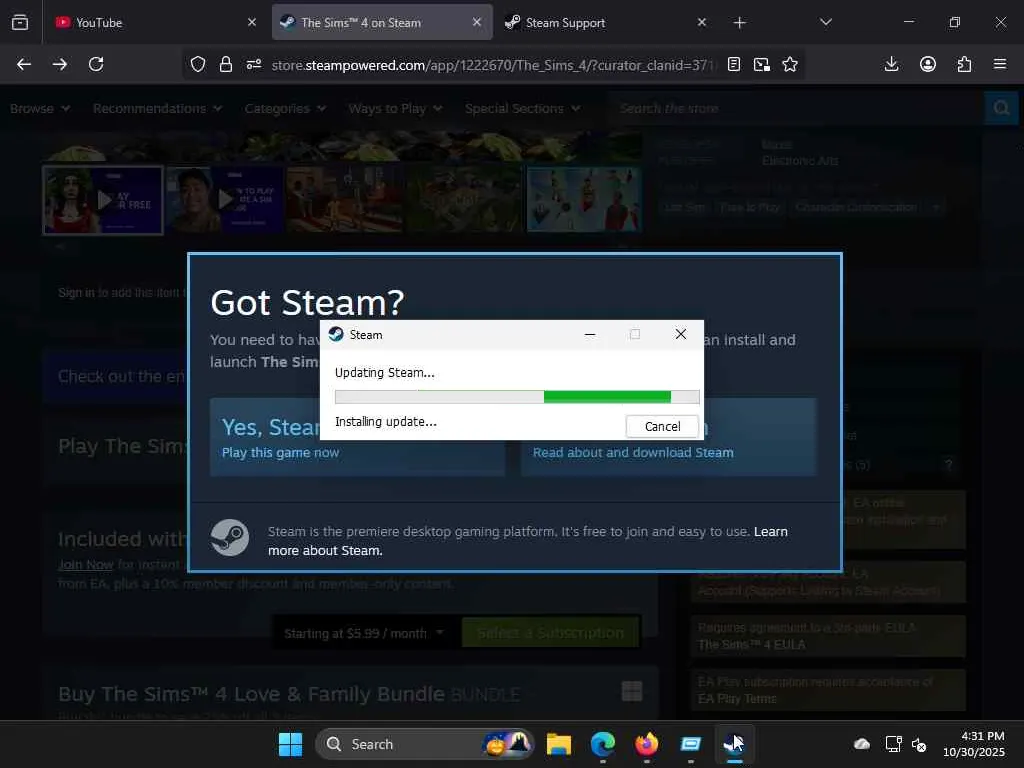Click the address bar URL field

pyautogui.click(x=493, y=65)
